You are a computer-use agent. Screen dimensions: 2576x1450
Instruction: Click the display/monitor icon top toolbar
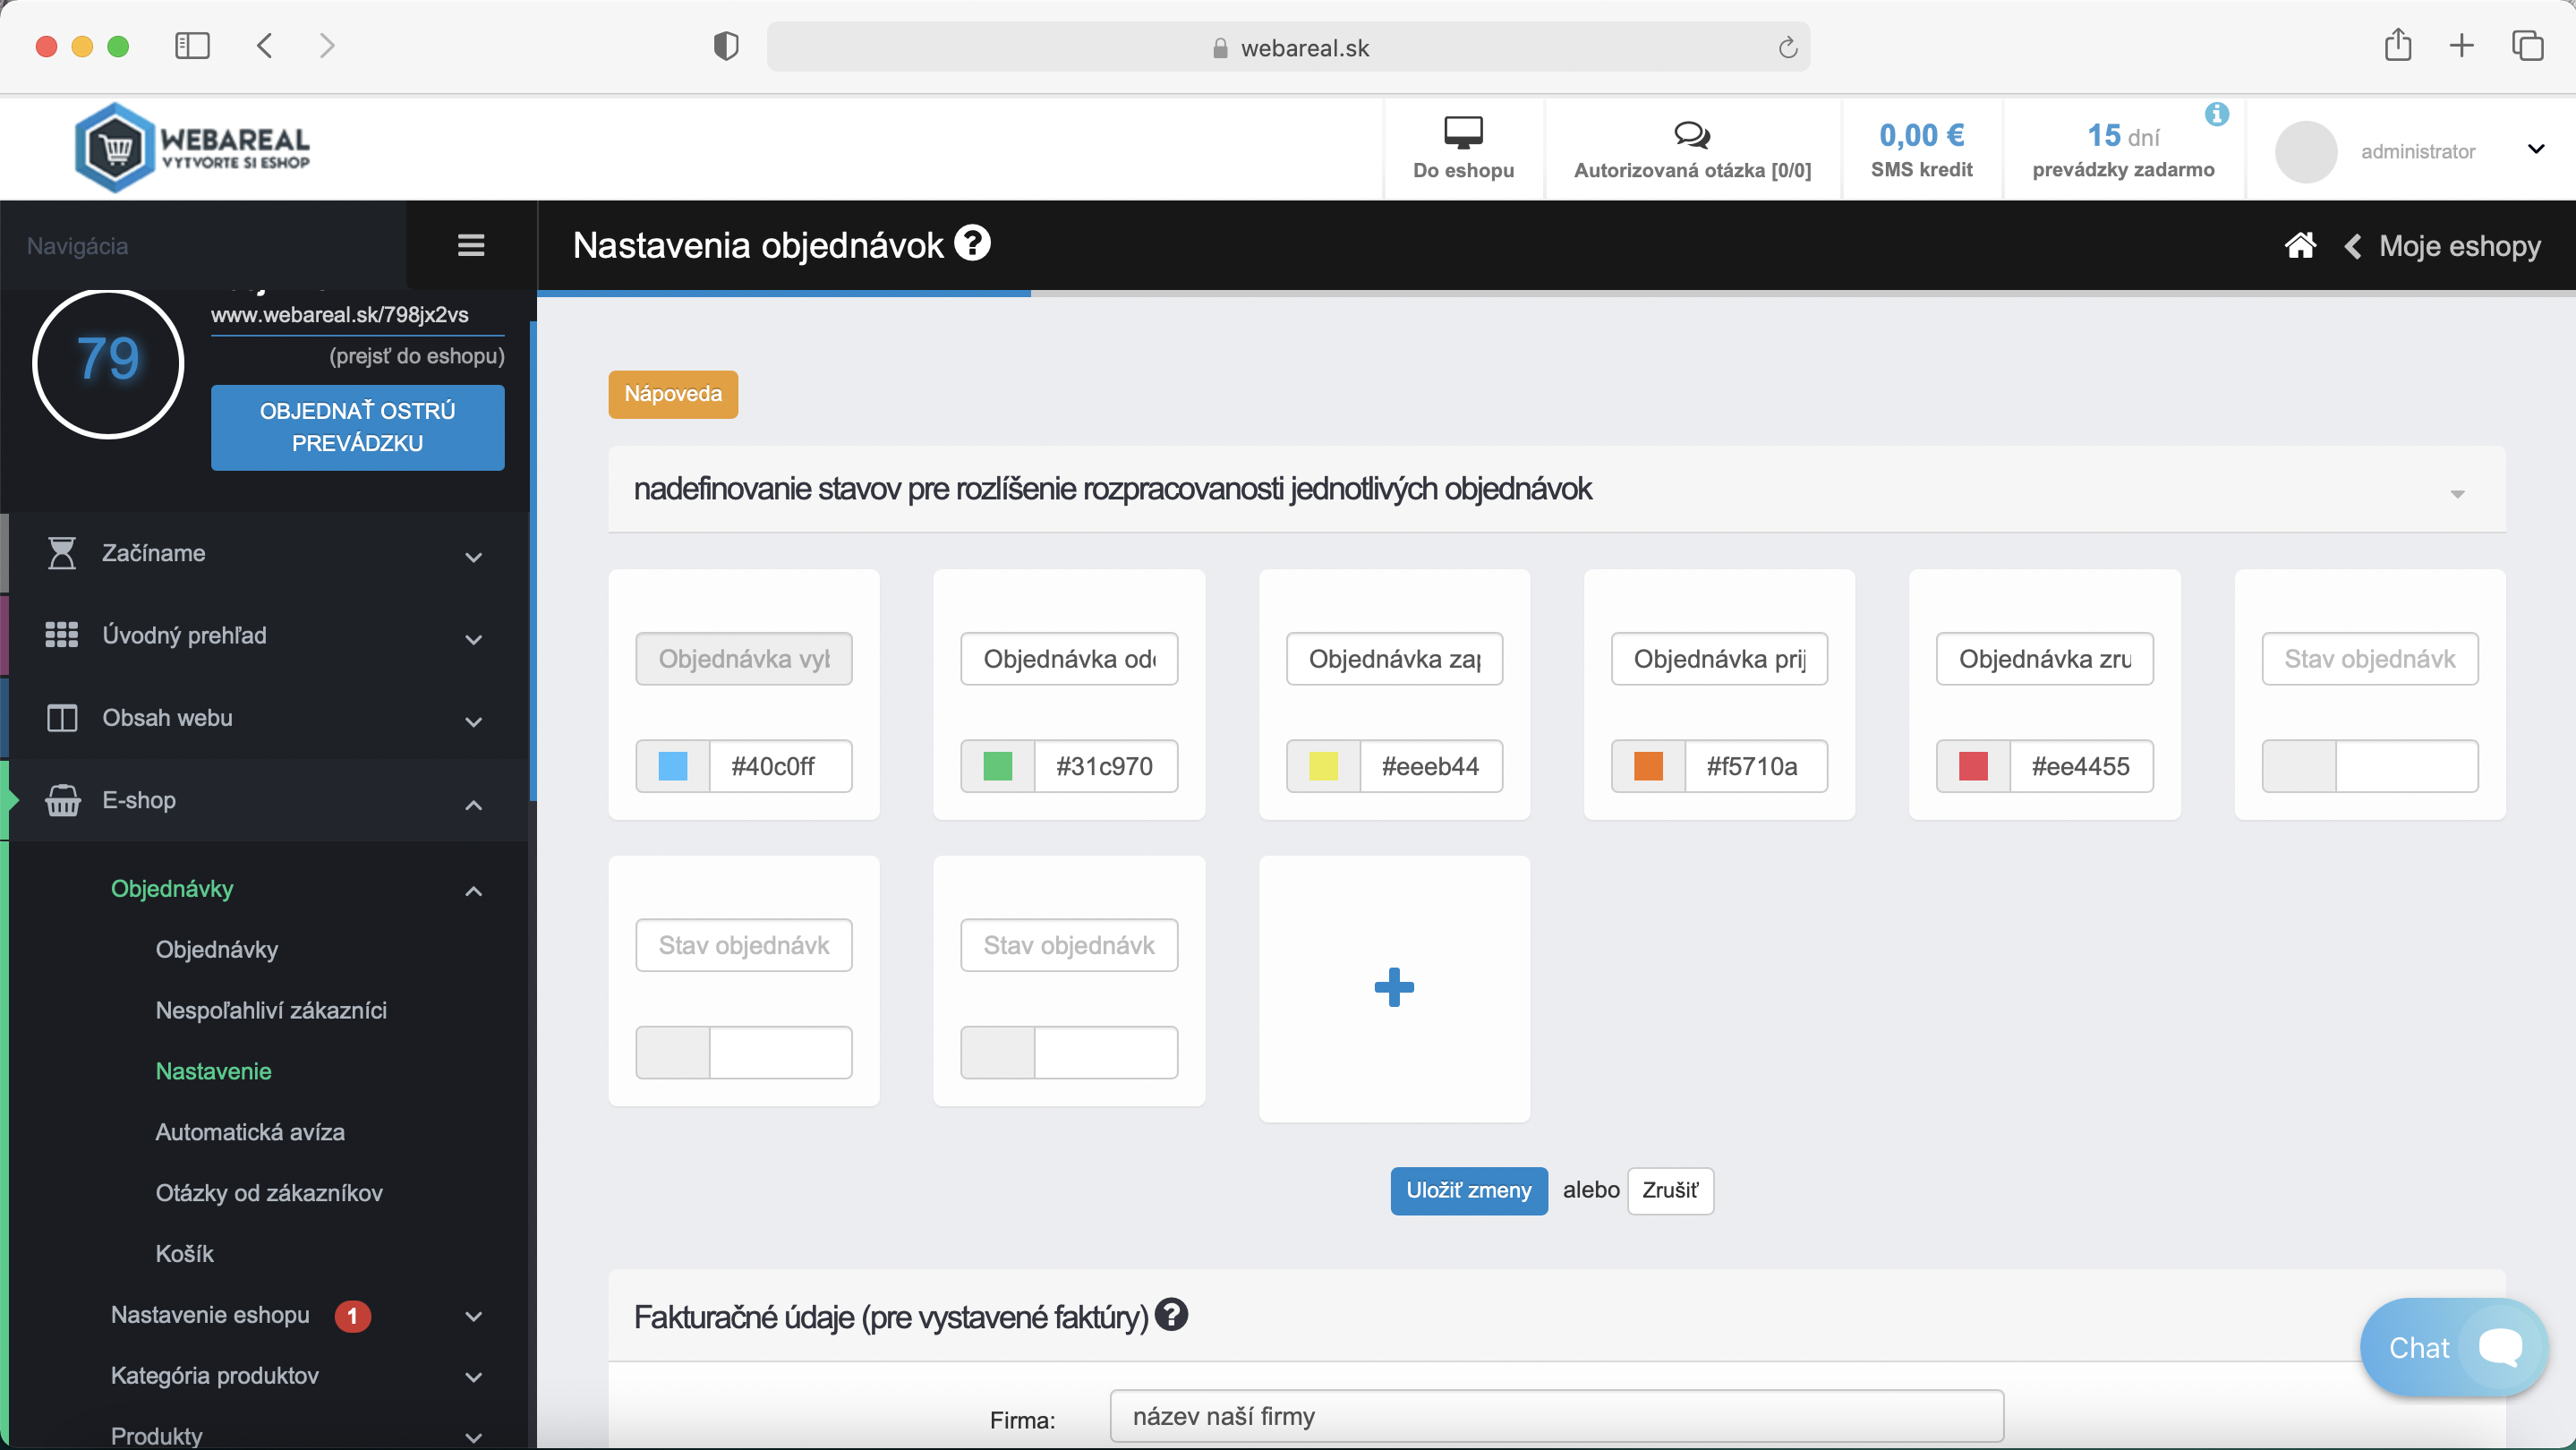(1463, 132)
